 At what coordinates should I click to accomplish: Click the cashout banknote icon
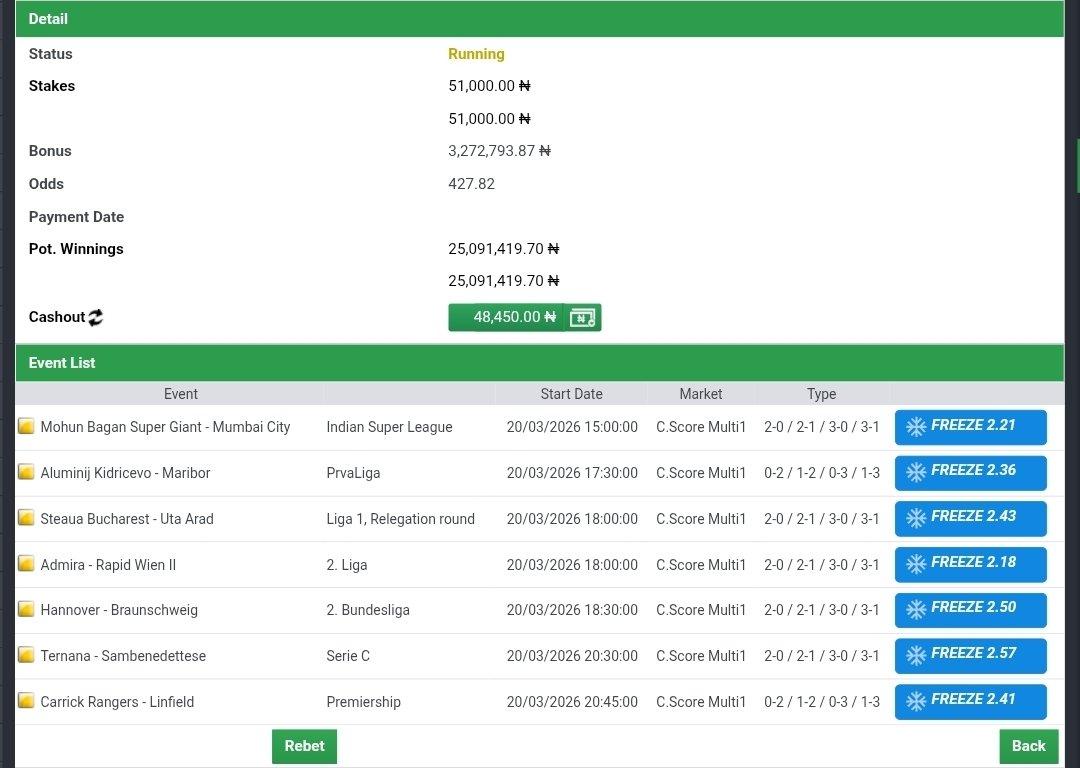(x=583, y=318)
